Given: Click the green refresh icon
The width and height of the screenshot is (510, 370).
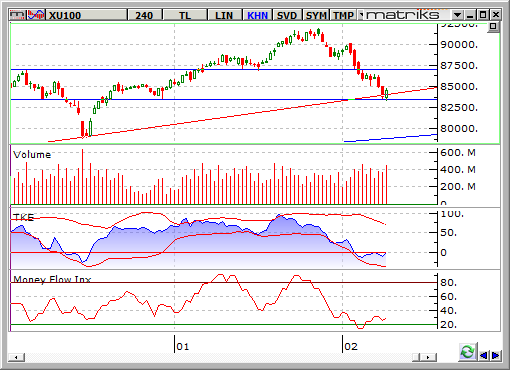Looking at the screenshot, I should (x=467, y=352).
